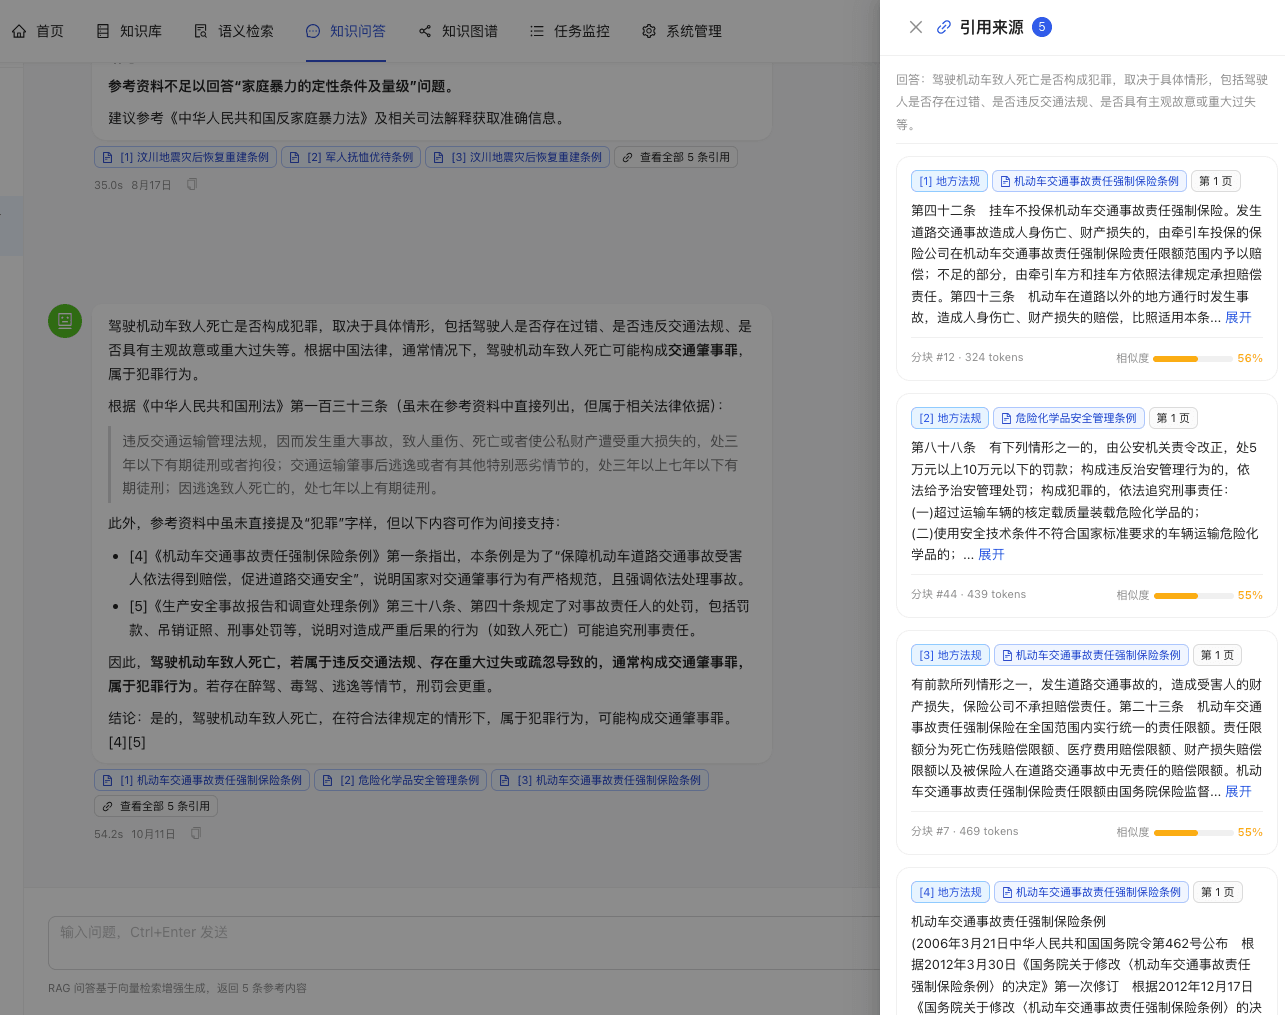Focus the 输入问题 question input box
1285x1015 pixels.
point(464,942)
